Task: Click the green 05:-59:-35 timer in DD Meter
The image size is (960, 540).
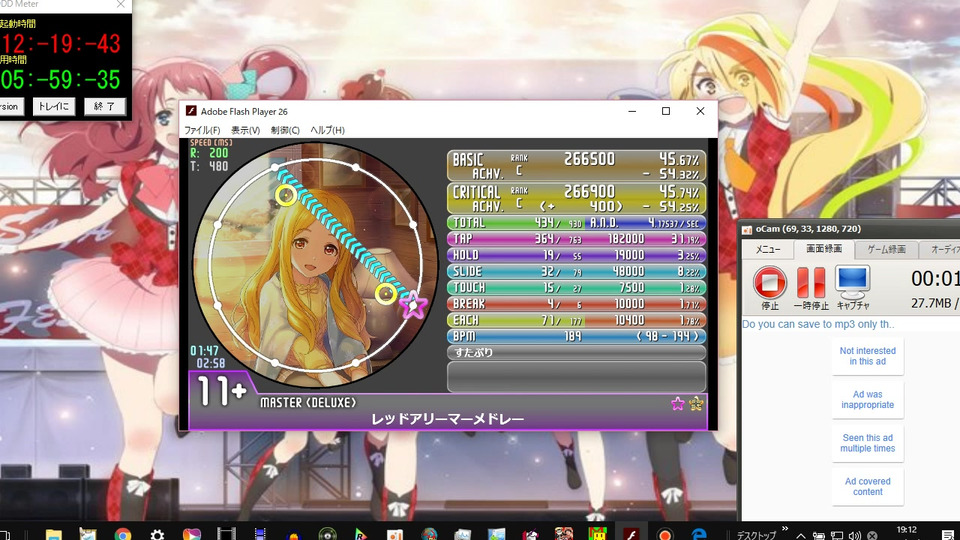Action: [x=61, y=80]
